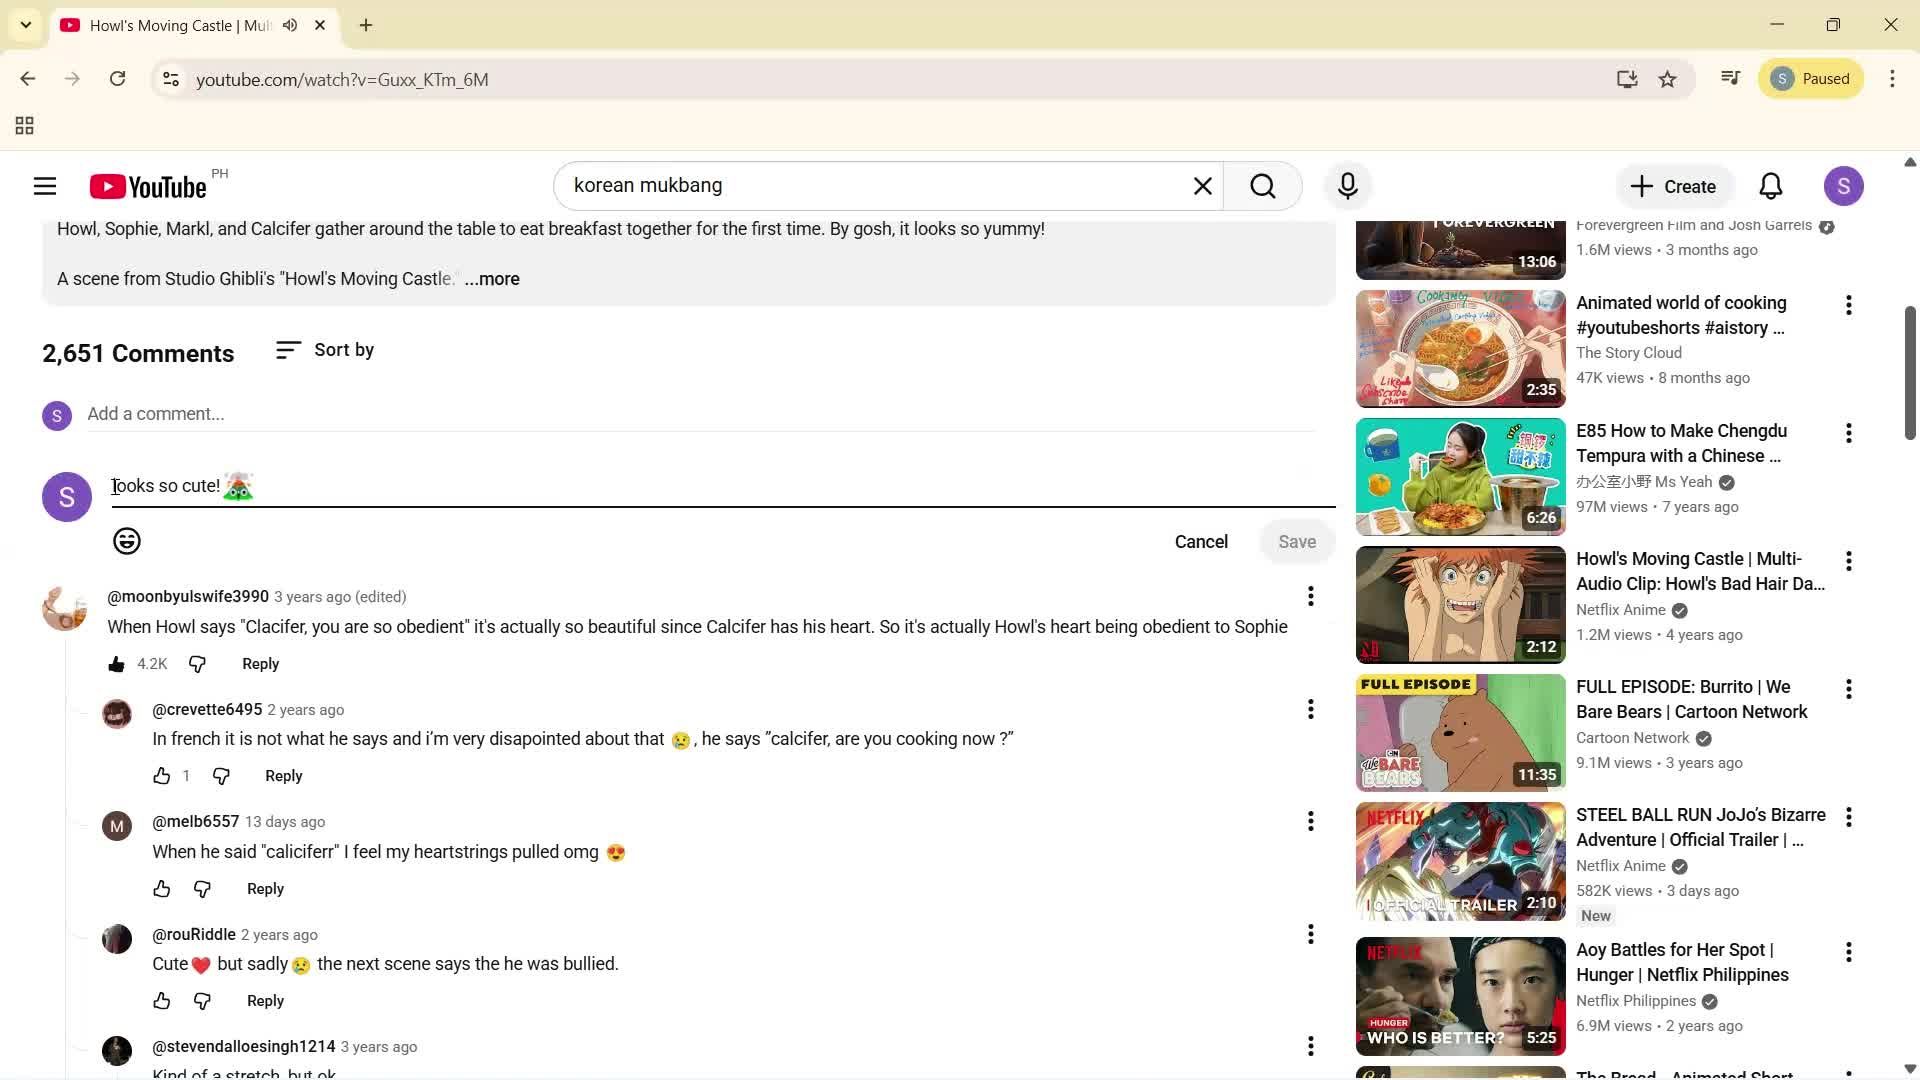1920x1080 pixels.
Task: Click the search magnifying glass icon
Action: click(x=1262, y=185)
